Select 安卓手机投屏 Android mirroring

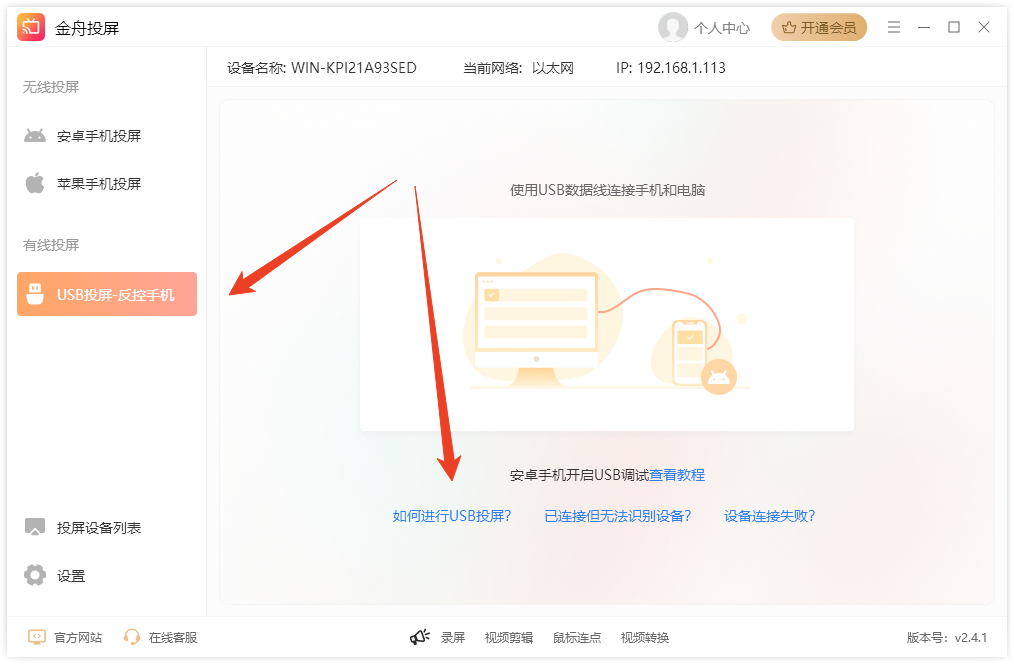coord(100,135)
